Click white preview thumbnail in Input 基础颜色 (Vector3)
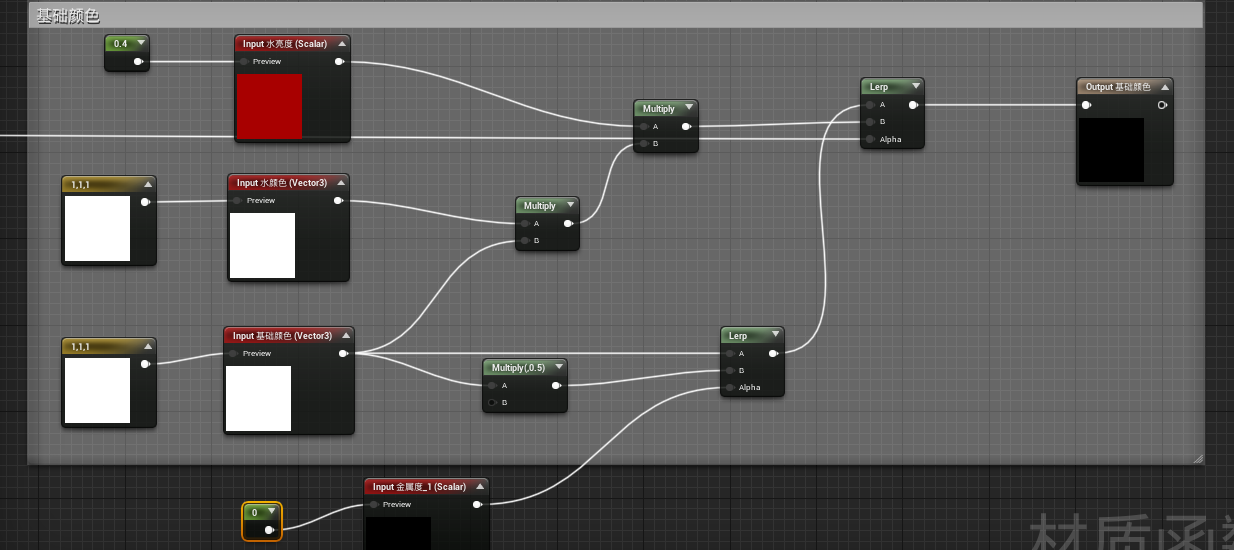1234x550 pixels. point(258,398)
